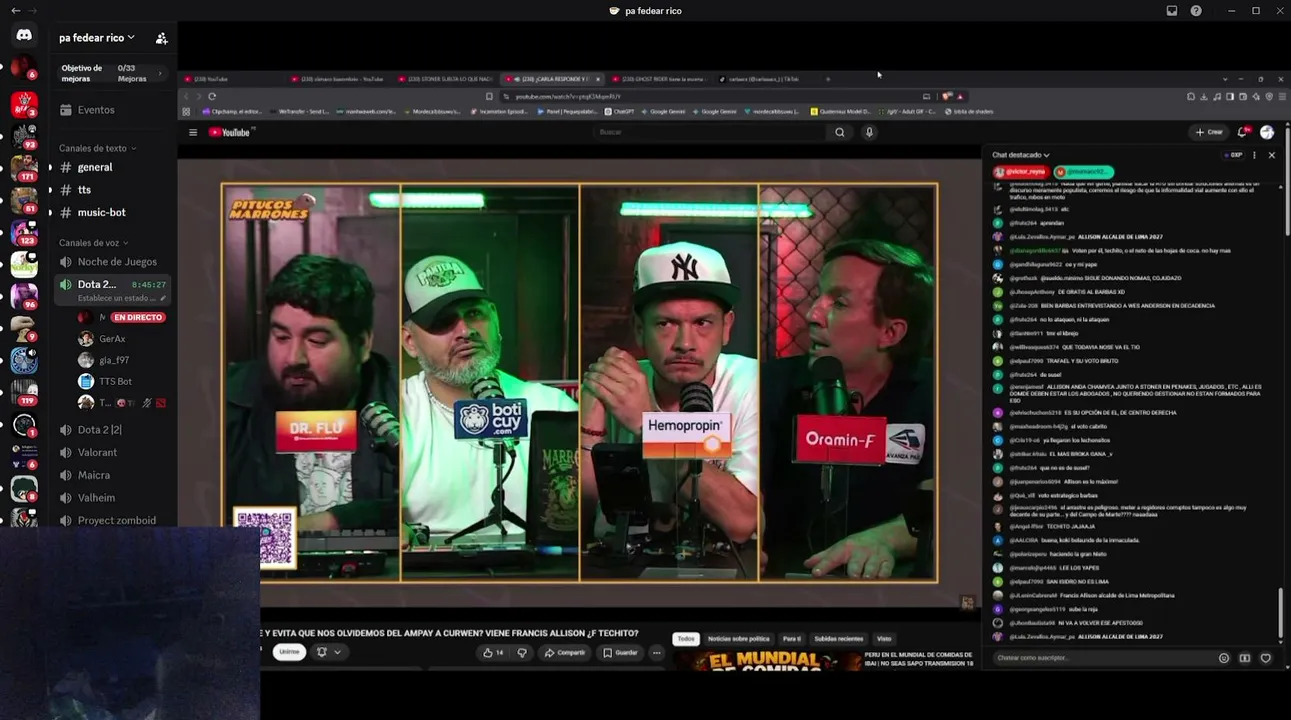
Task: Select the Subidas recientes chip
Action: tap(839, 639)
